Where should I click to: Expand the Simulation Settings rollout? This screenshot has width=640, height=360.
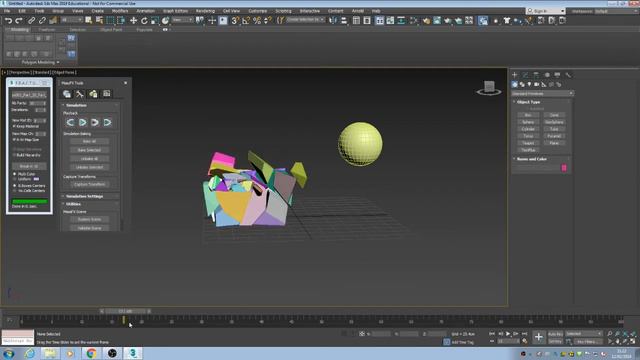84,196
